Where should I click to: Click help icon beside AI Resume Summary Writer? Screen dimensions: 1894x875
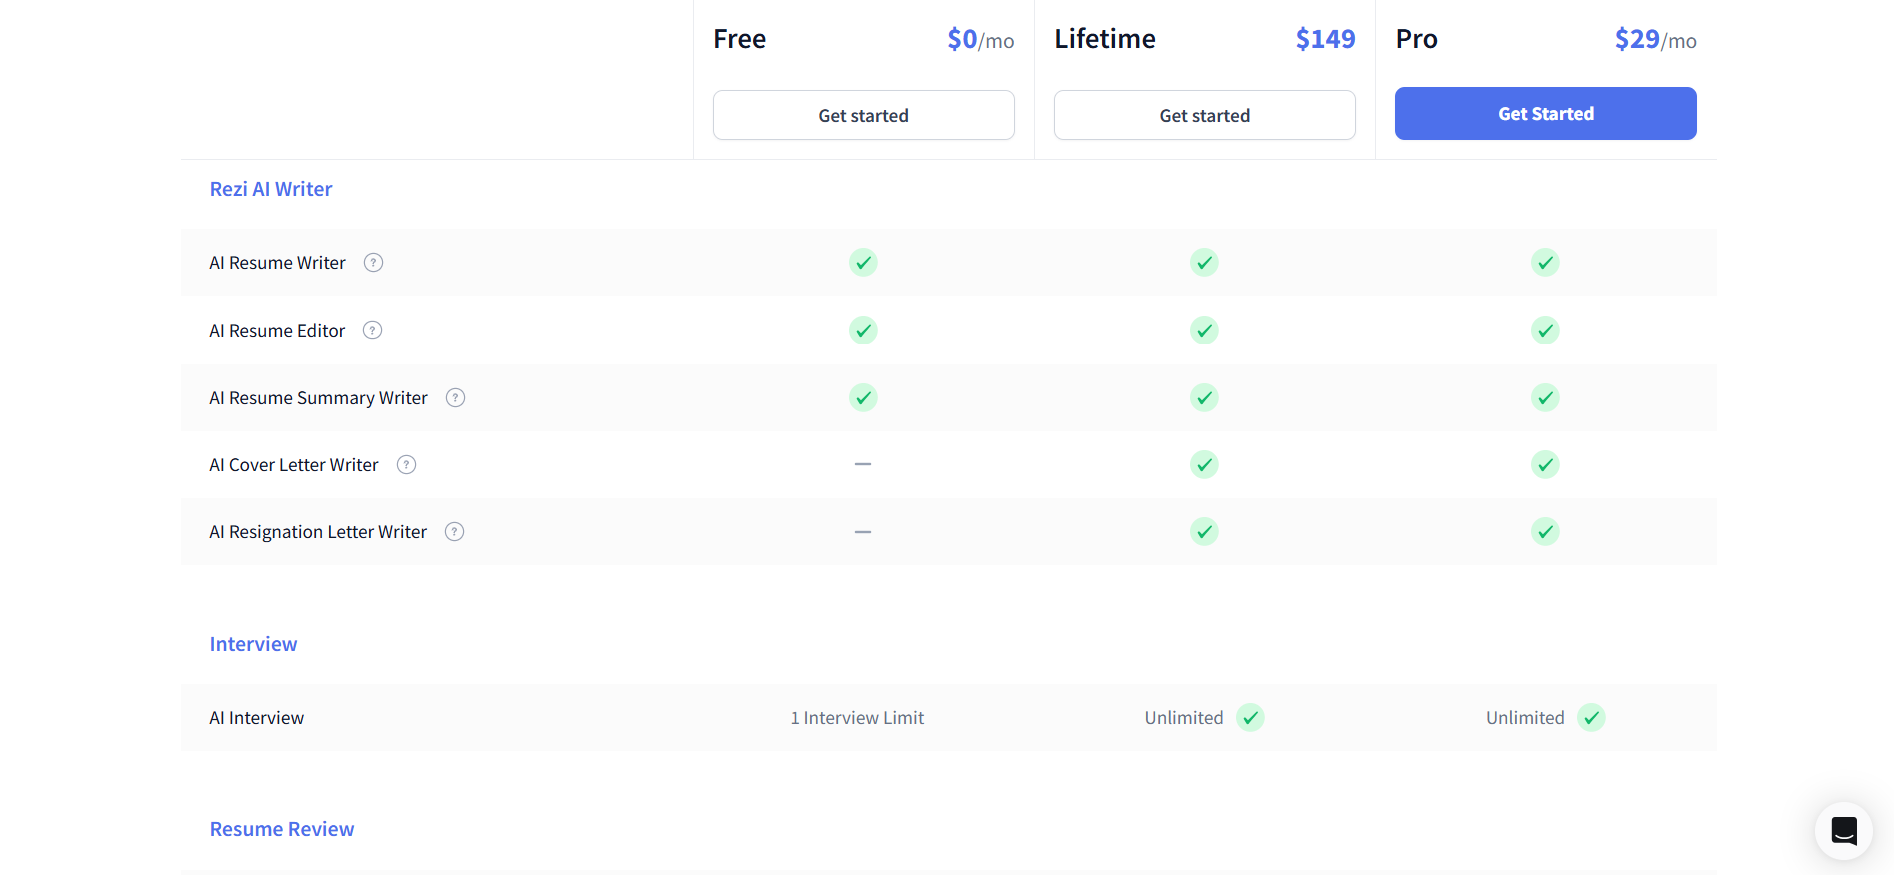point(455,397)
